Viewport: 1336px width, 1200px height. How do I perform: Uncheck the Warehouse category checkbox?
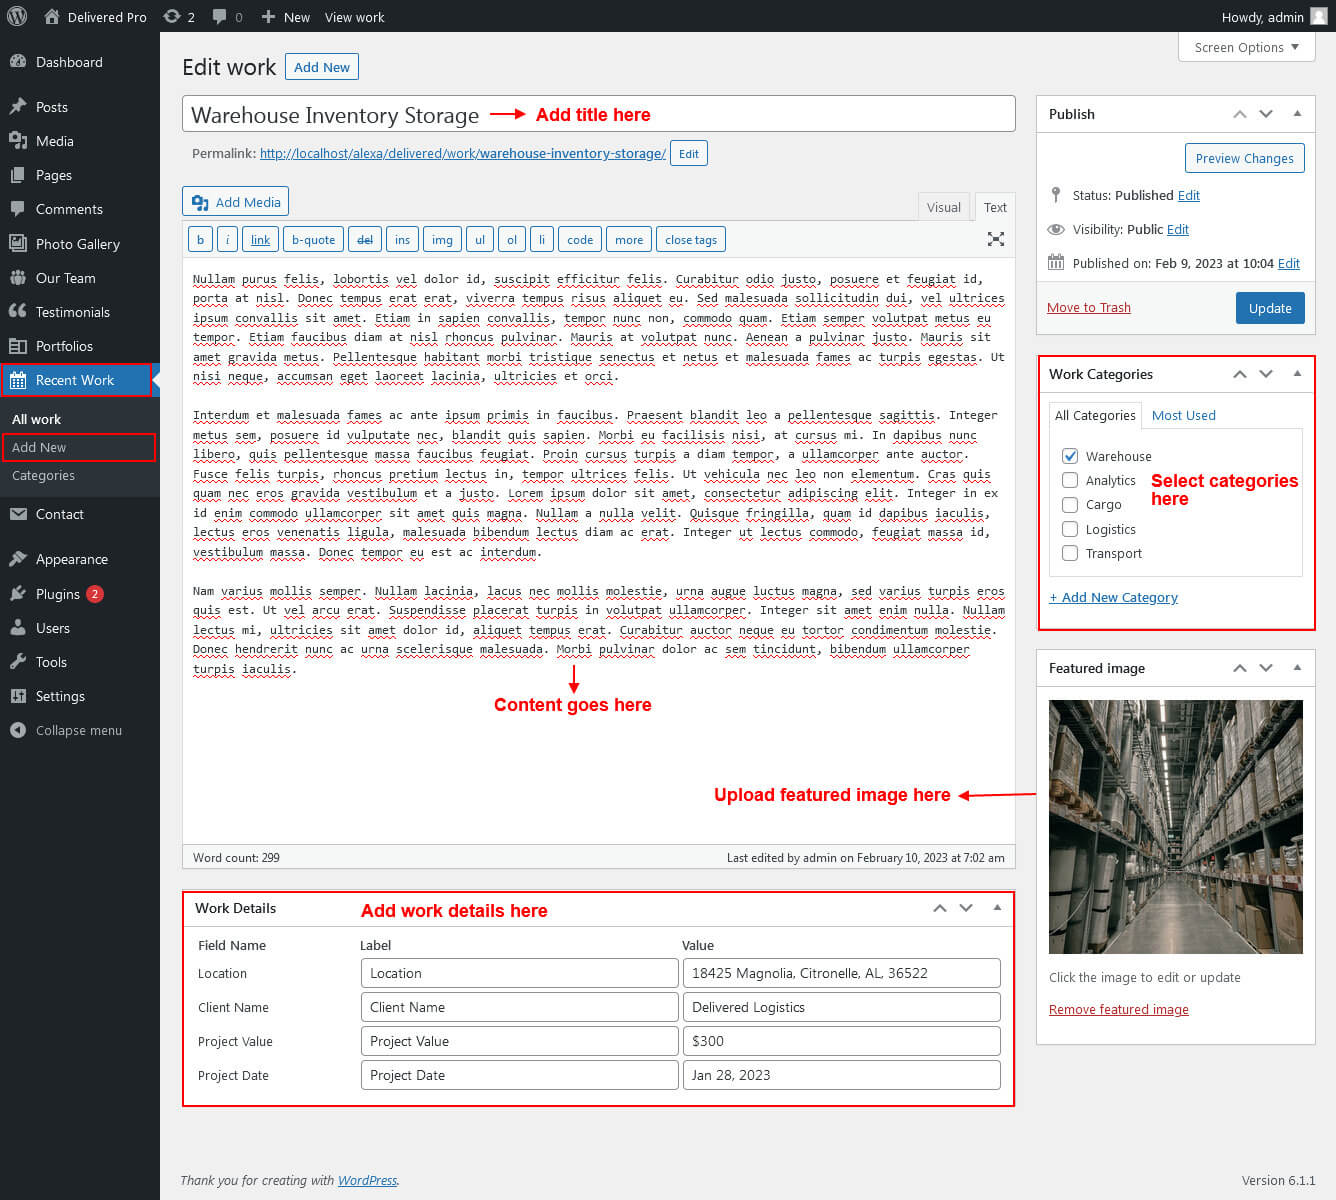click(1070, 456)
